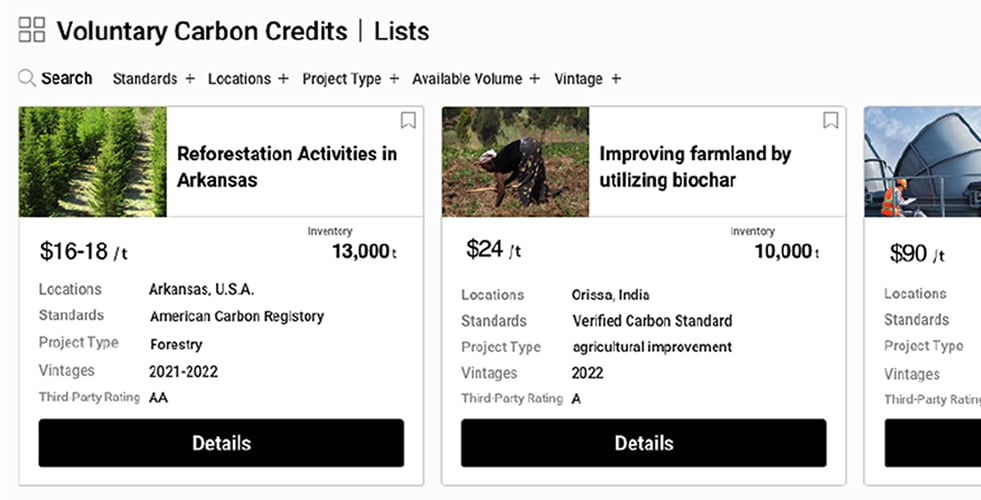Bookmark the Reforestation Activities in Arkansas card
981x500 pixels.
[408, 120]
